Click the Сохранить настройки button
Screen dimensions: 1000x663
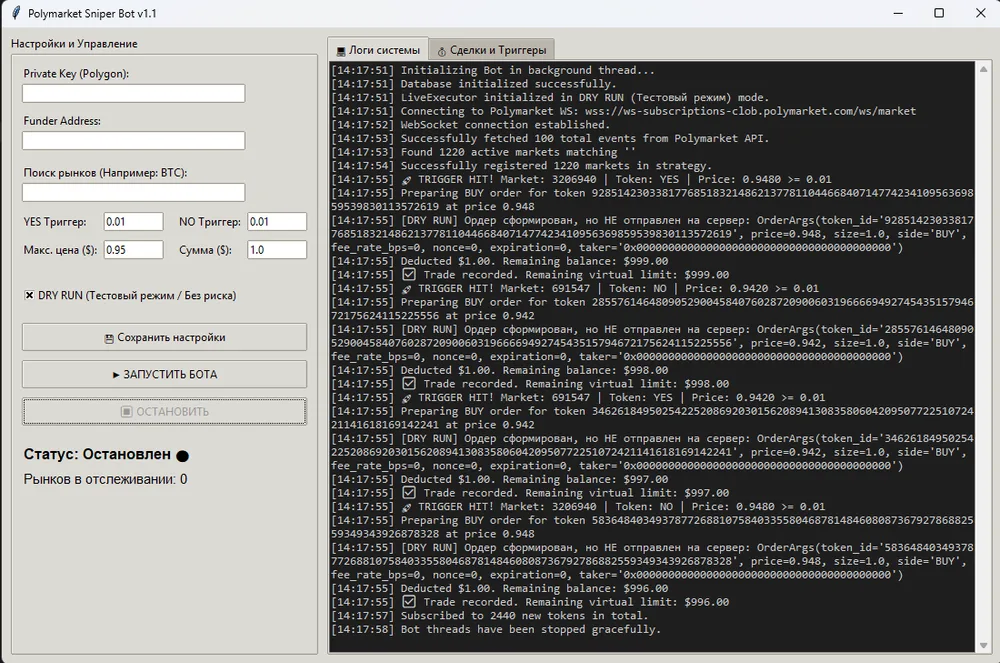point(165,337)
